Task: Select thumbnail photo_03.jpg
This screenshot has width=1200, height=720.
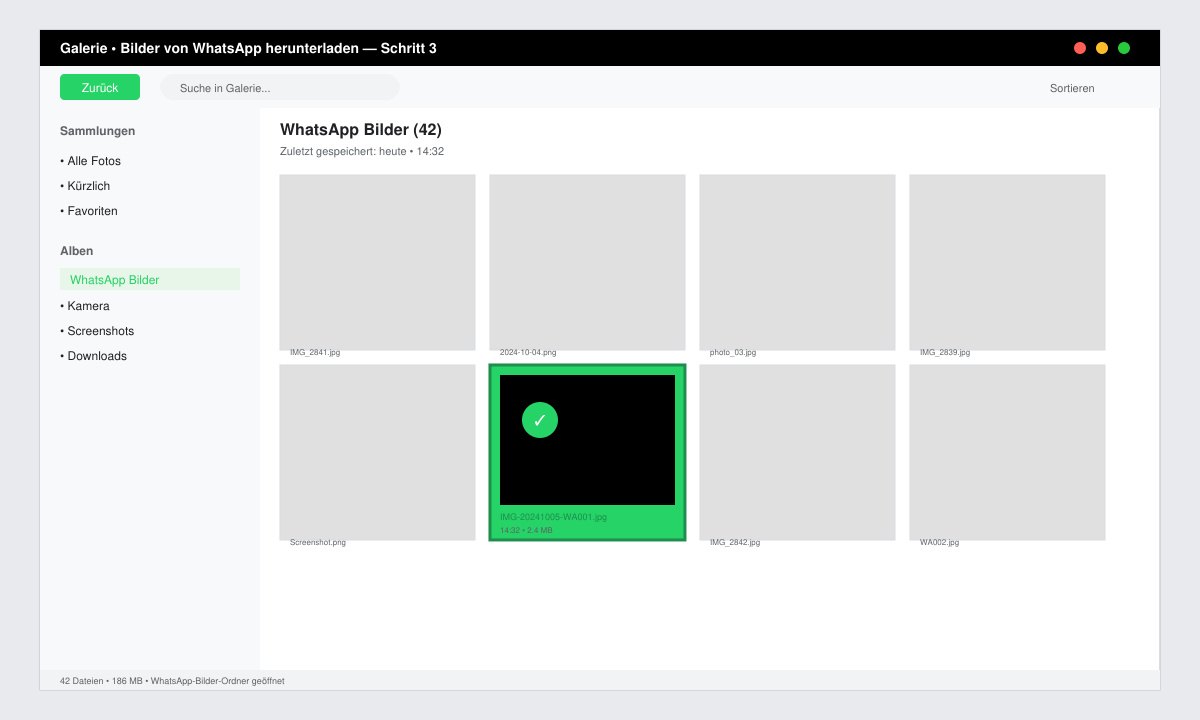Action: pos(797,262)
